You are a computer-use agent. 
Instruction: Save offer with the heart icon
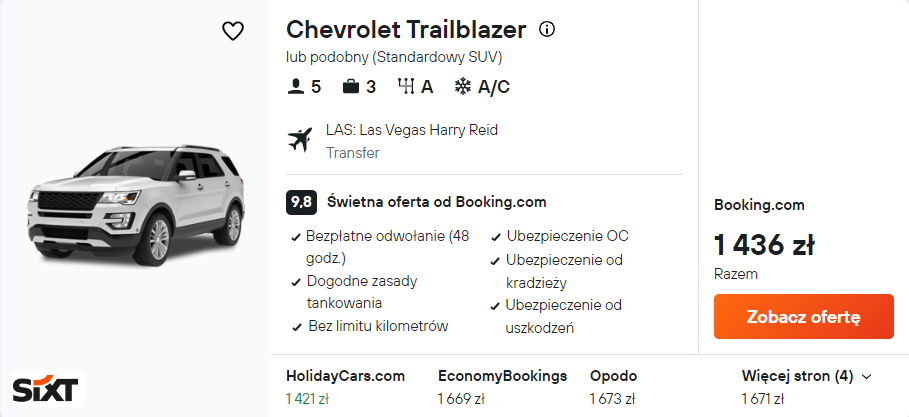232,31
